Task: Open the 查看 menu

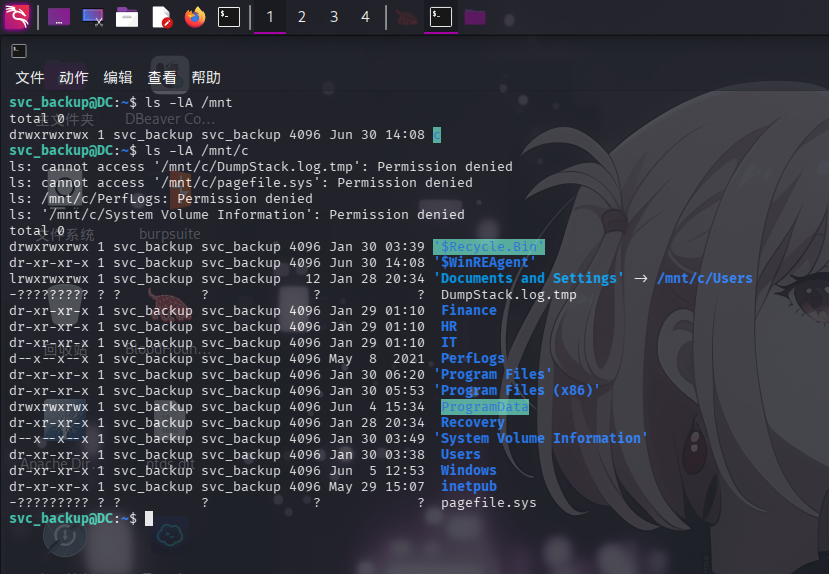Action: click(162, 78)
